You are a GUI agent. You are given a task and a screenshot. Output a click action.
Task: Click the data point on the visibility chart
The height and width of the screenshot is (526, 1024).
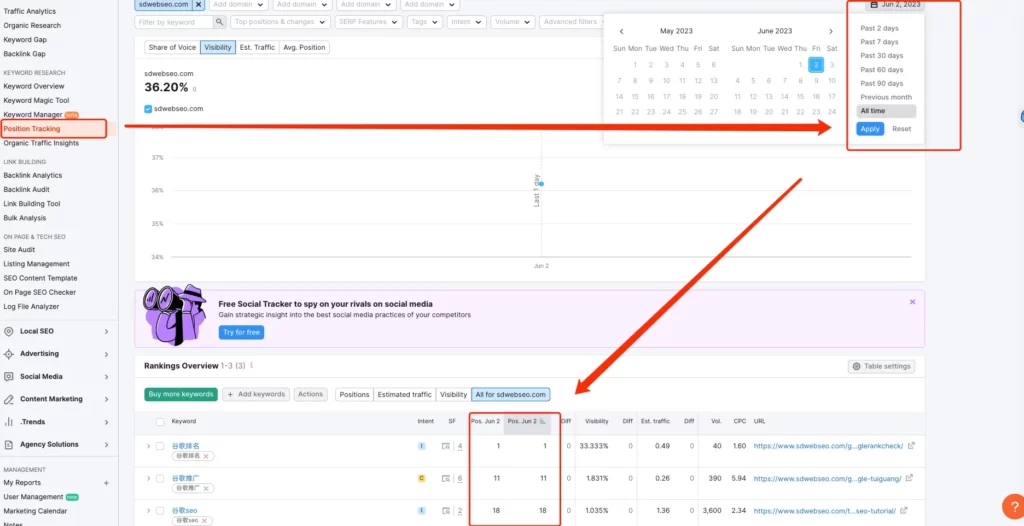(541, 184)
